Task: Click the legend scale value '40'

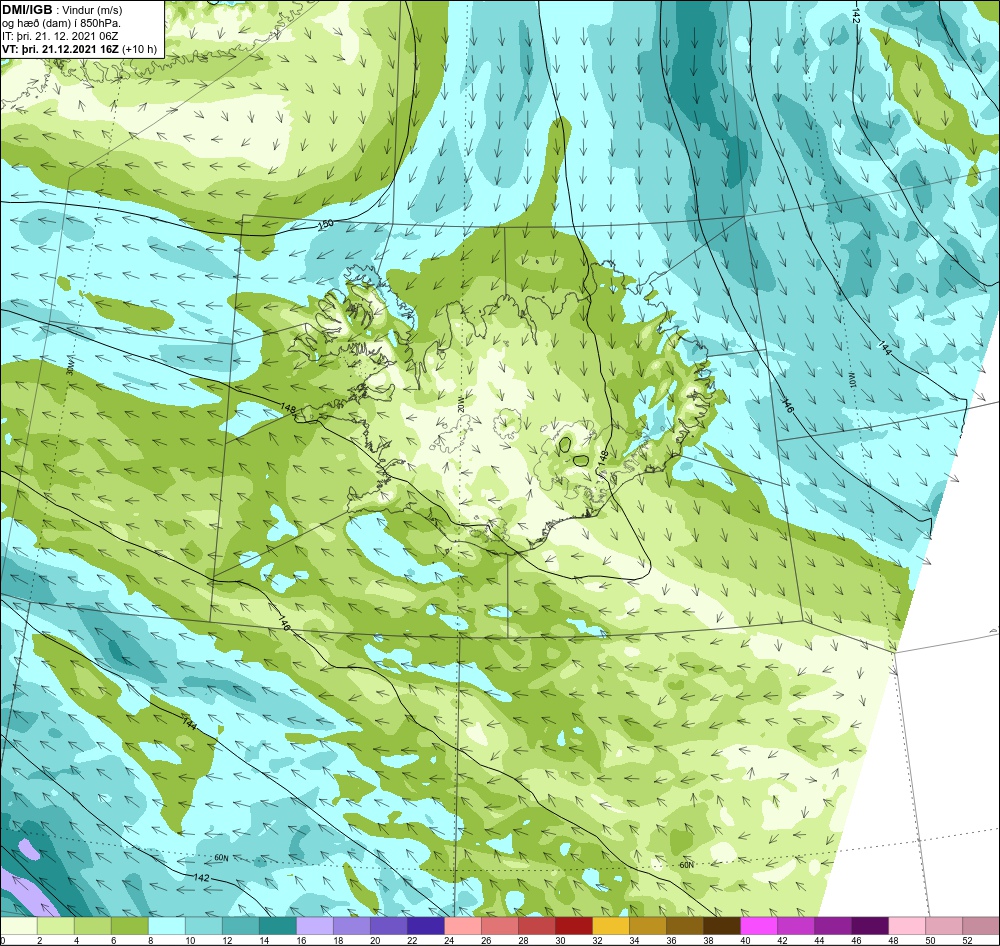Action: 745,940
